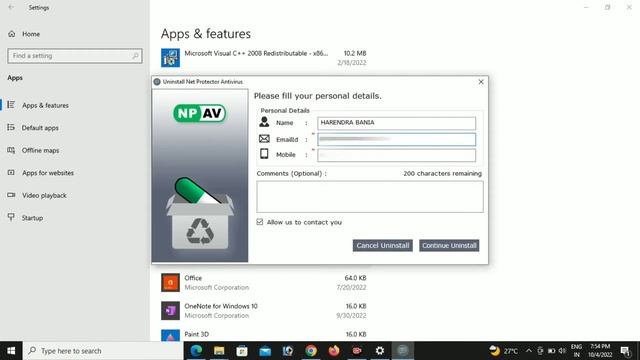Image resolution: width=640 pixels, height=360 pixels.
Task: Click the Settings back arrow
Action: [x=11, y=7]
